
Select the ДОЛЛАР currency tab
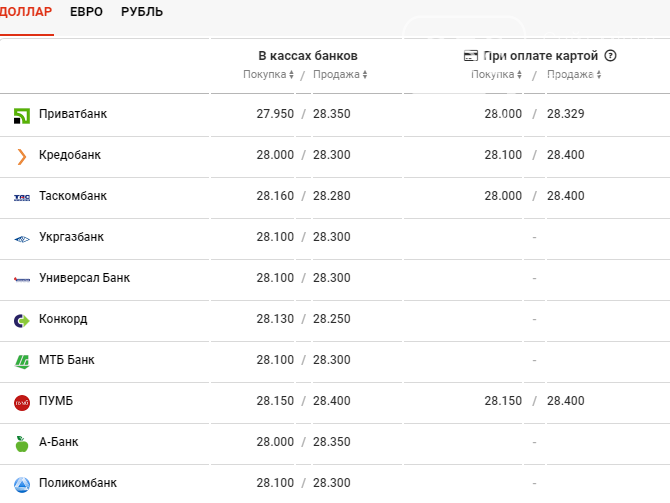click(x=26, y=12)
